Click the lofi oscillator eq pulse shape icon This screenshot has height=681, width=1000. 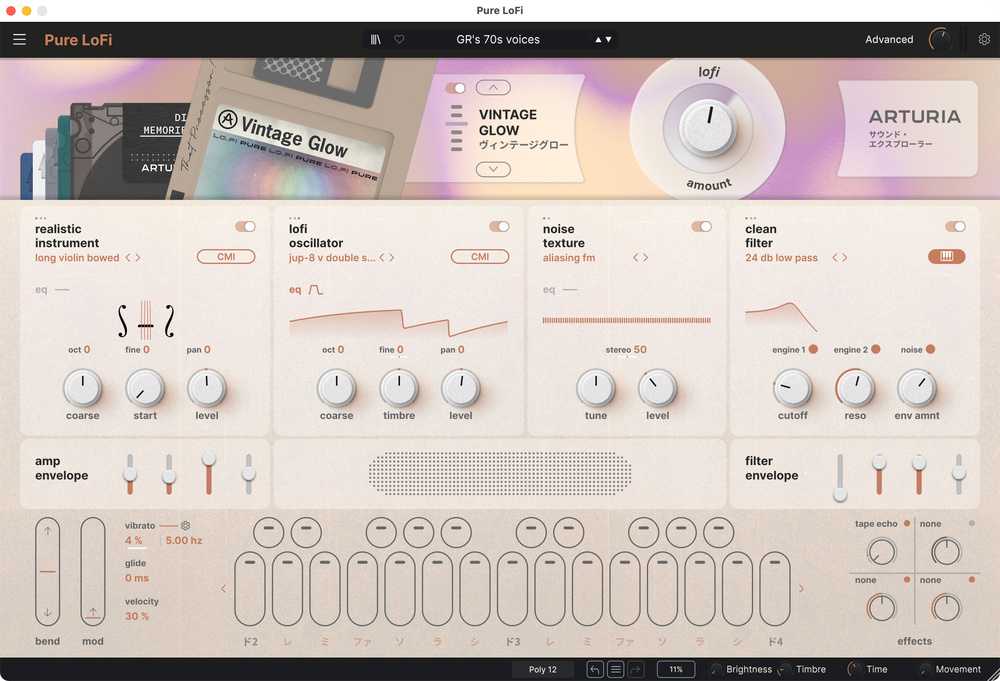tap(316, 289)
